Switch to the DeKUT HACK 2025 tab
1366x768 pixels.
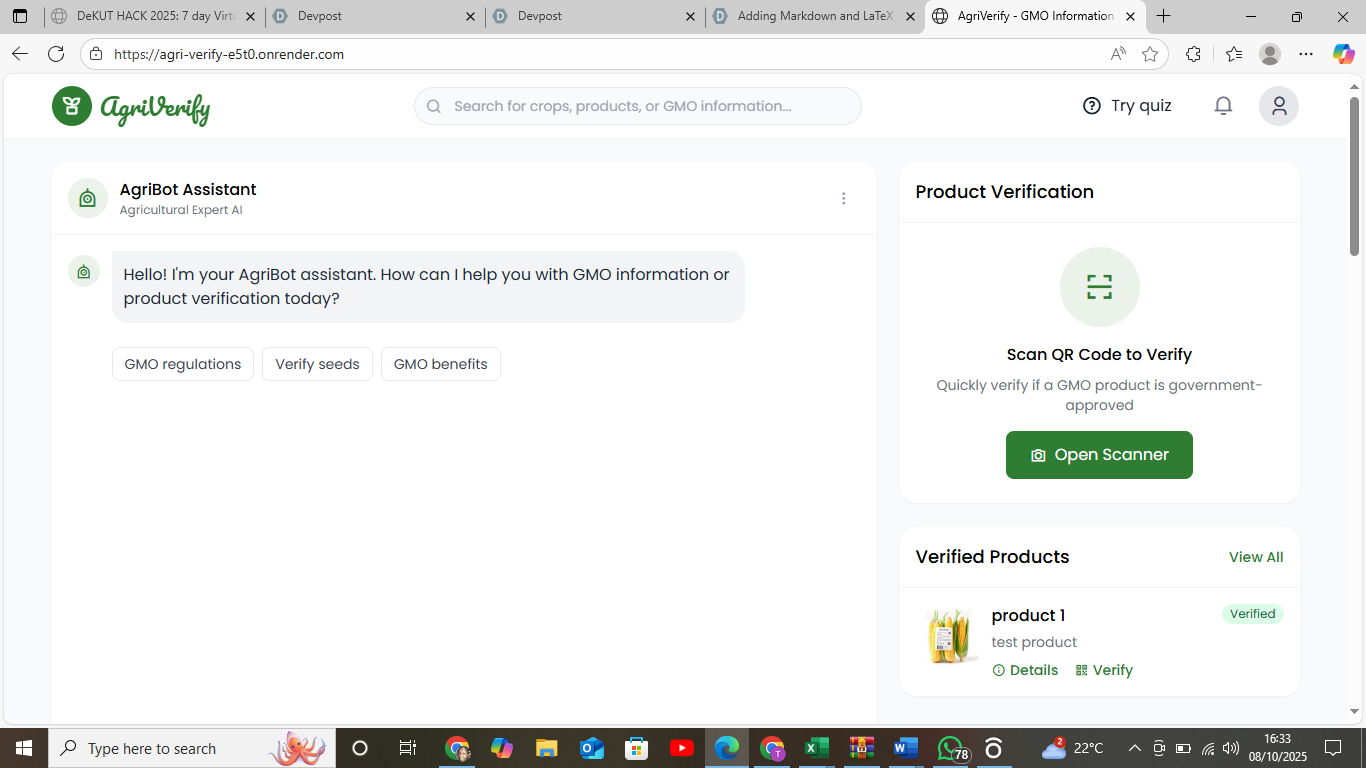pyautogui.click(x=154, y=16)
